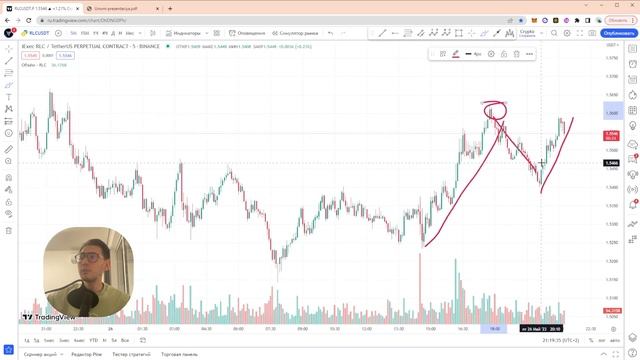
Task: Toggle the lock all drawings icon
Action: 9,202
